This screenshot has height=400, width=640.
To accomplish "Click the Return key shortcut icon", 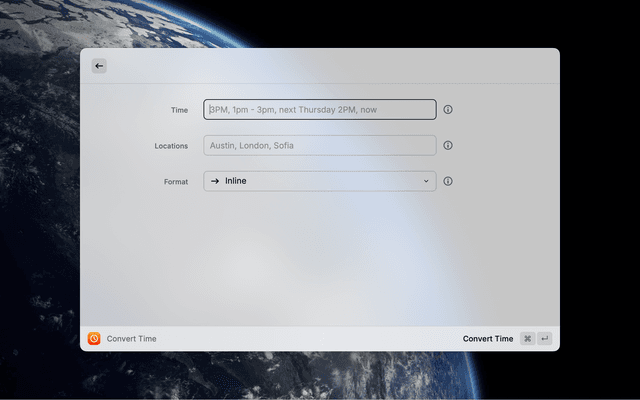I will tap(544, 339).
